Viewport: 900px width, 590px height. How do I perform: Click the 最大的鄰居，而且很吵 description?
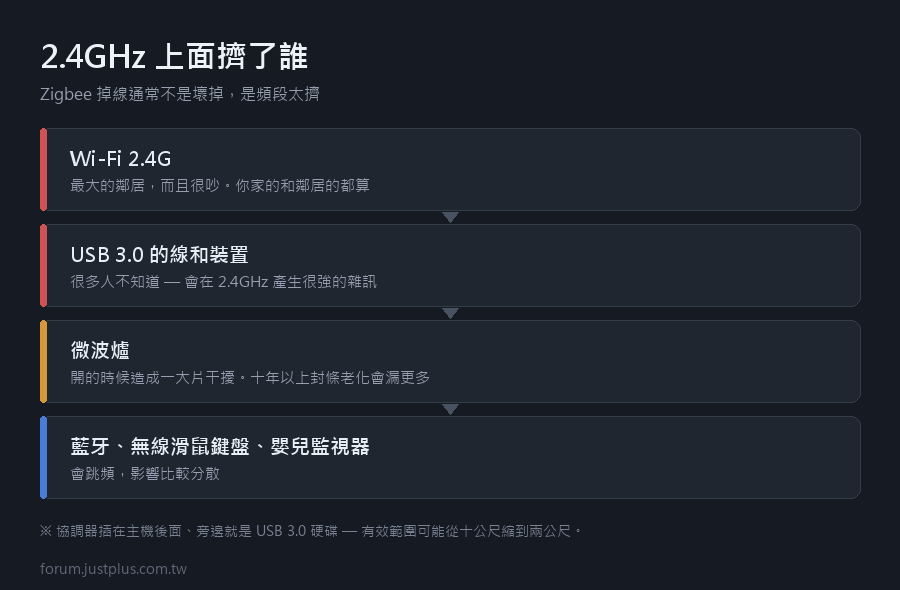[x=220, y=185]
